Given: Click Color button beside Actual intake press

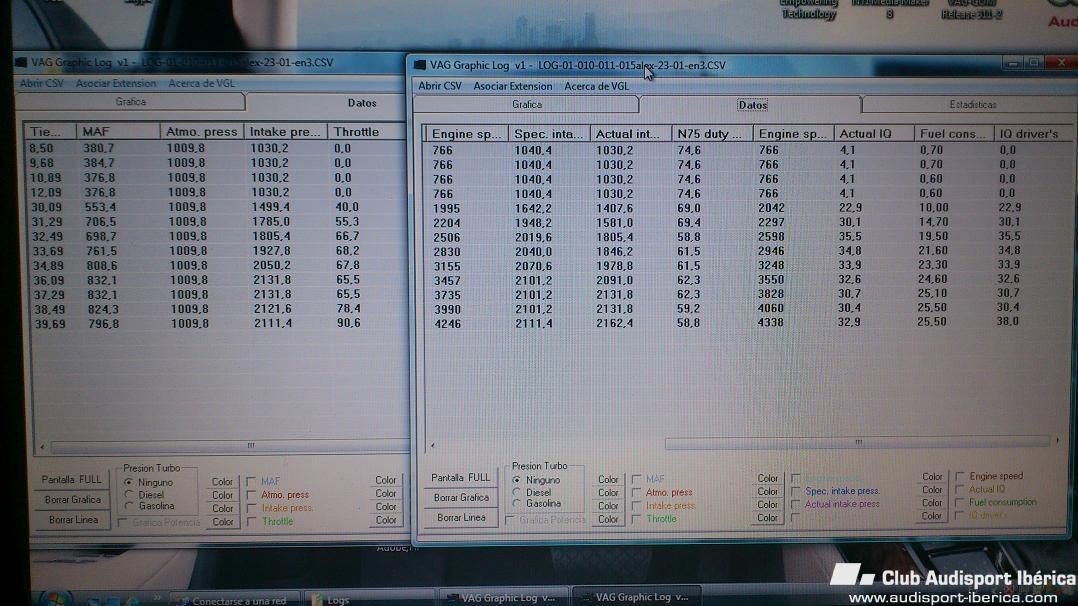Looking at the screenshot, I should coord(767,504).
